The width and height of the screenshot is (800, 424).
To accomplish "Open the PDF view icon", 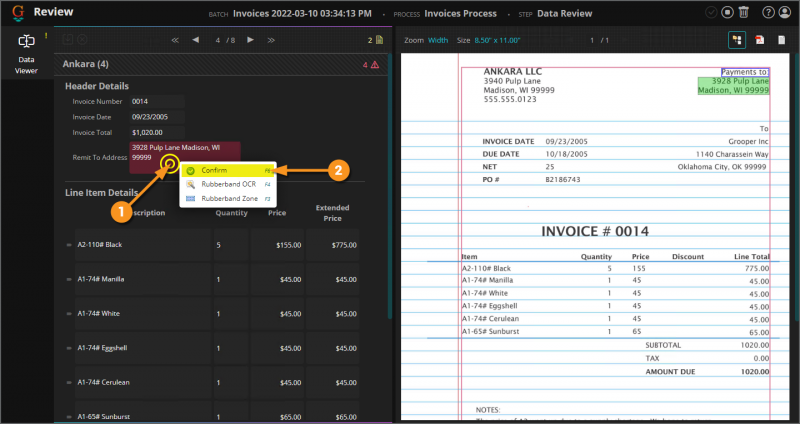I will pyautogui.click(x=760, y=40).
